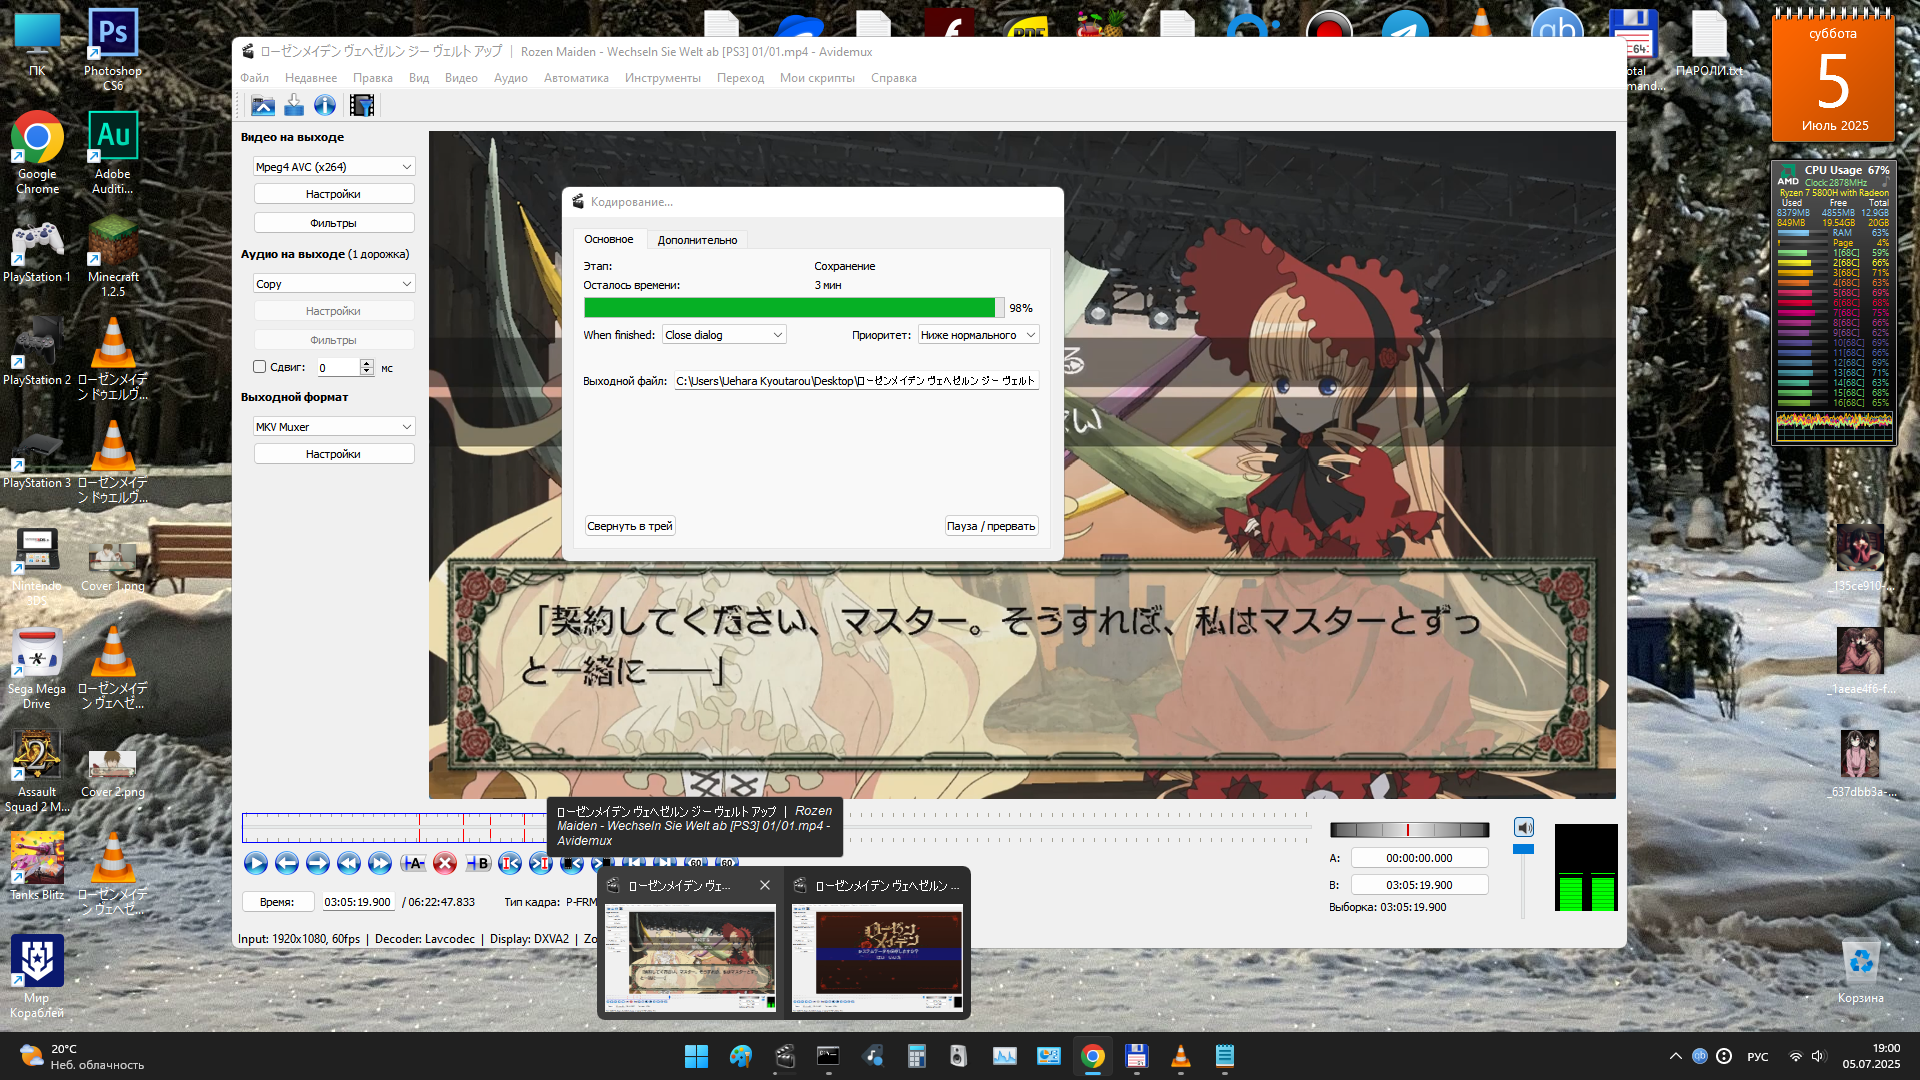Click the Свернуть в трей button
Viewport: 1920px width, 1080px height.
[629, 526]
